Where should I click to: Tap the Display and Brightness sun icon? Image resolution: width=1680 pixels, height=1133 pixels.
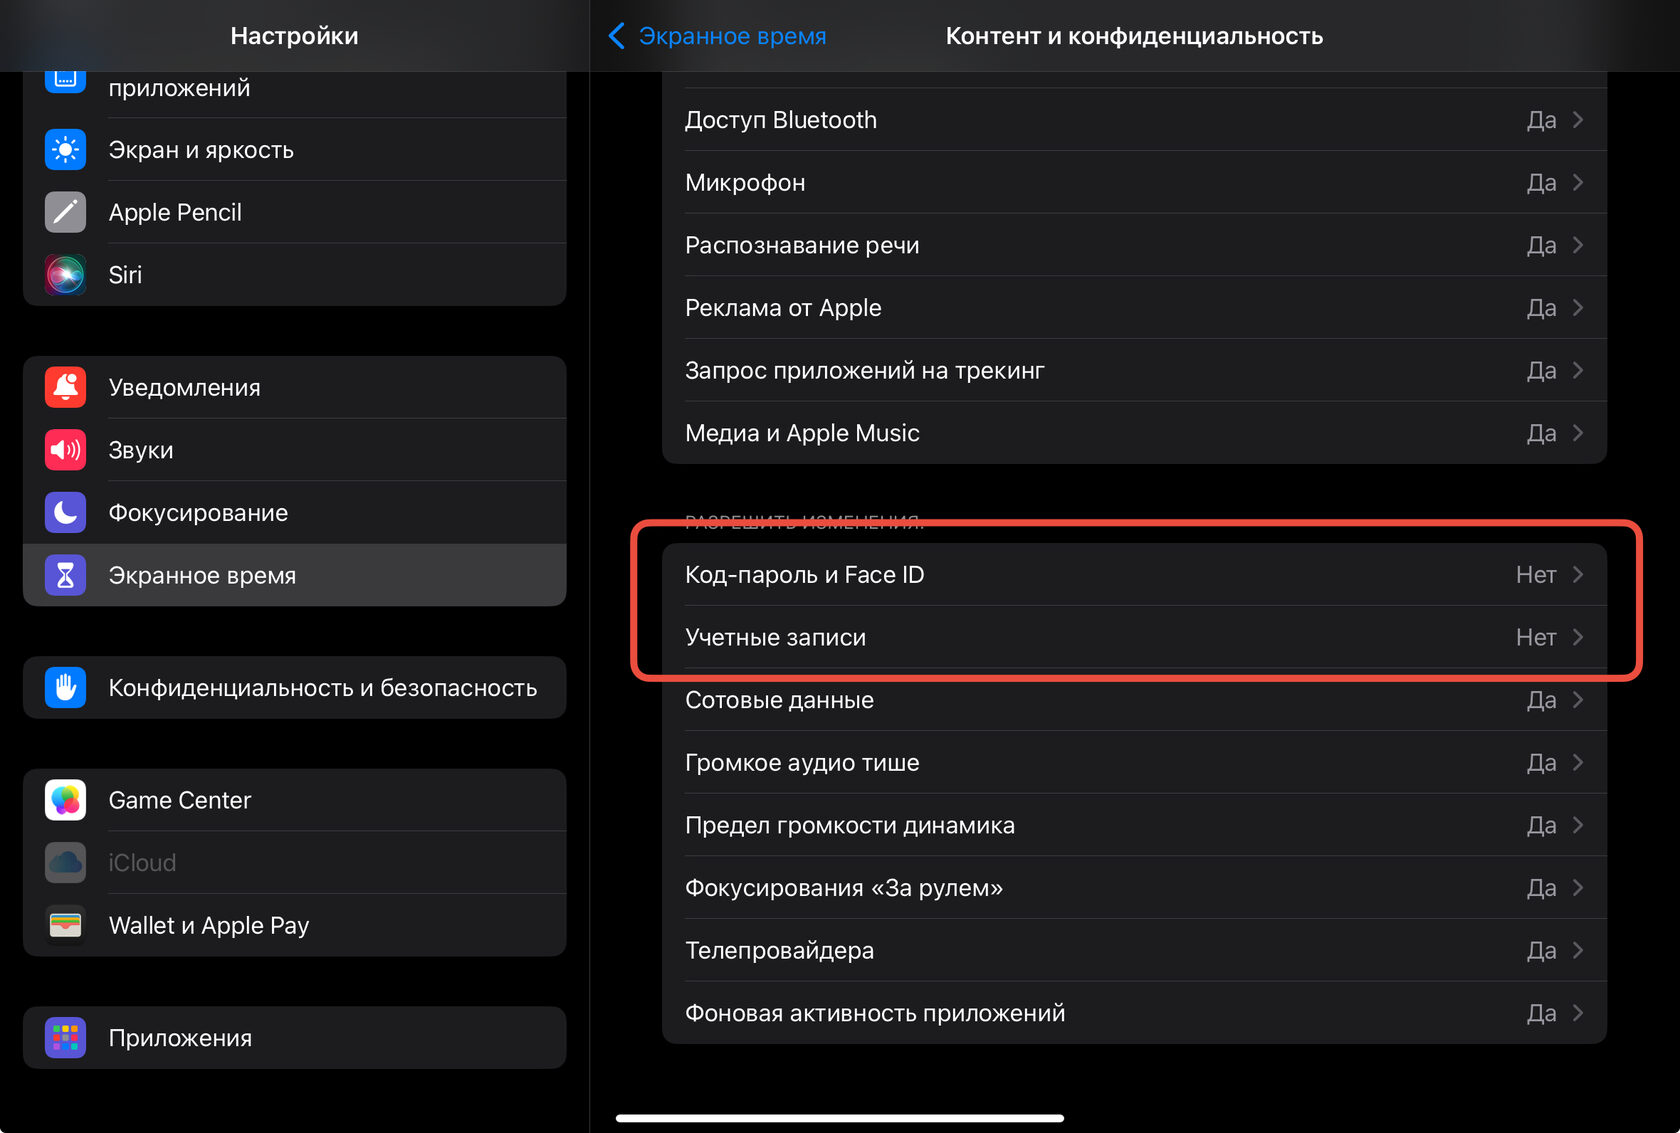click(x=65, y=150)
